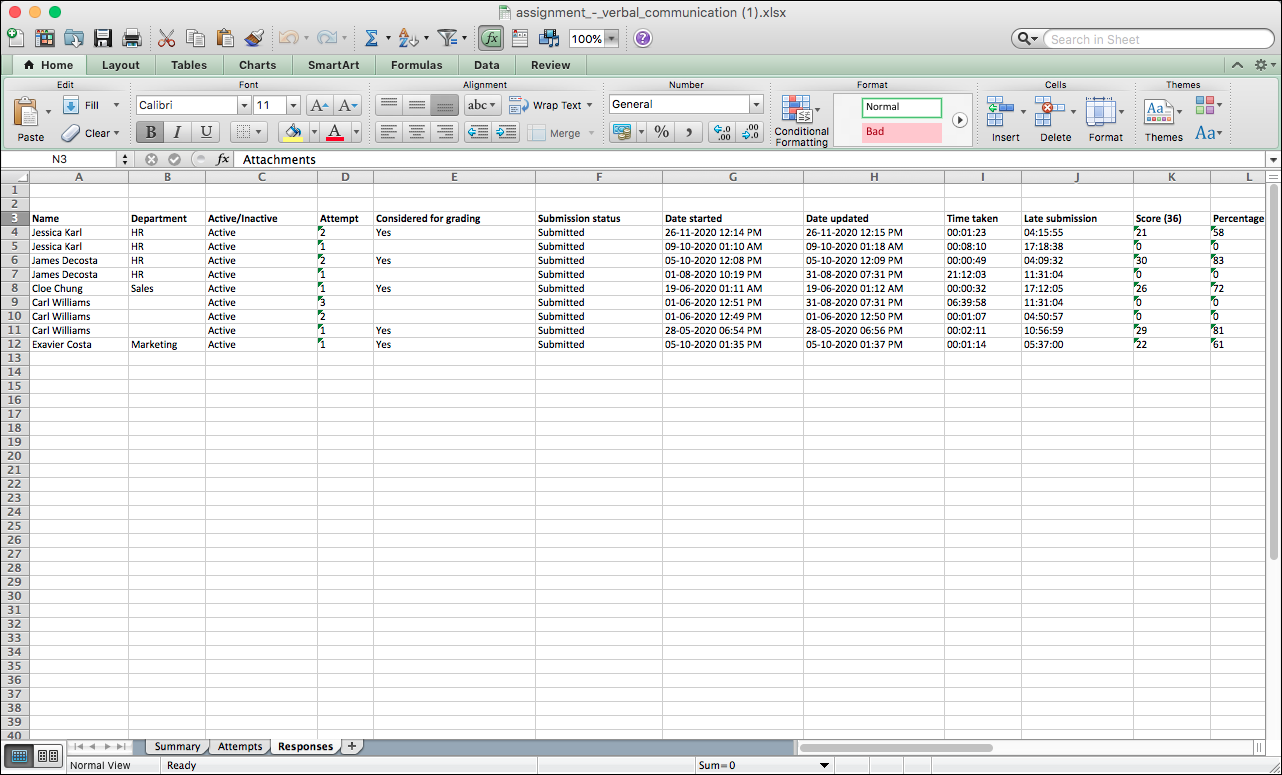Screen dimensions: 1282x775
Task: Click the decrease indent icon
Action: (478, 132)
